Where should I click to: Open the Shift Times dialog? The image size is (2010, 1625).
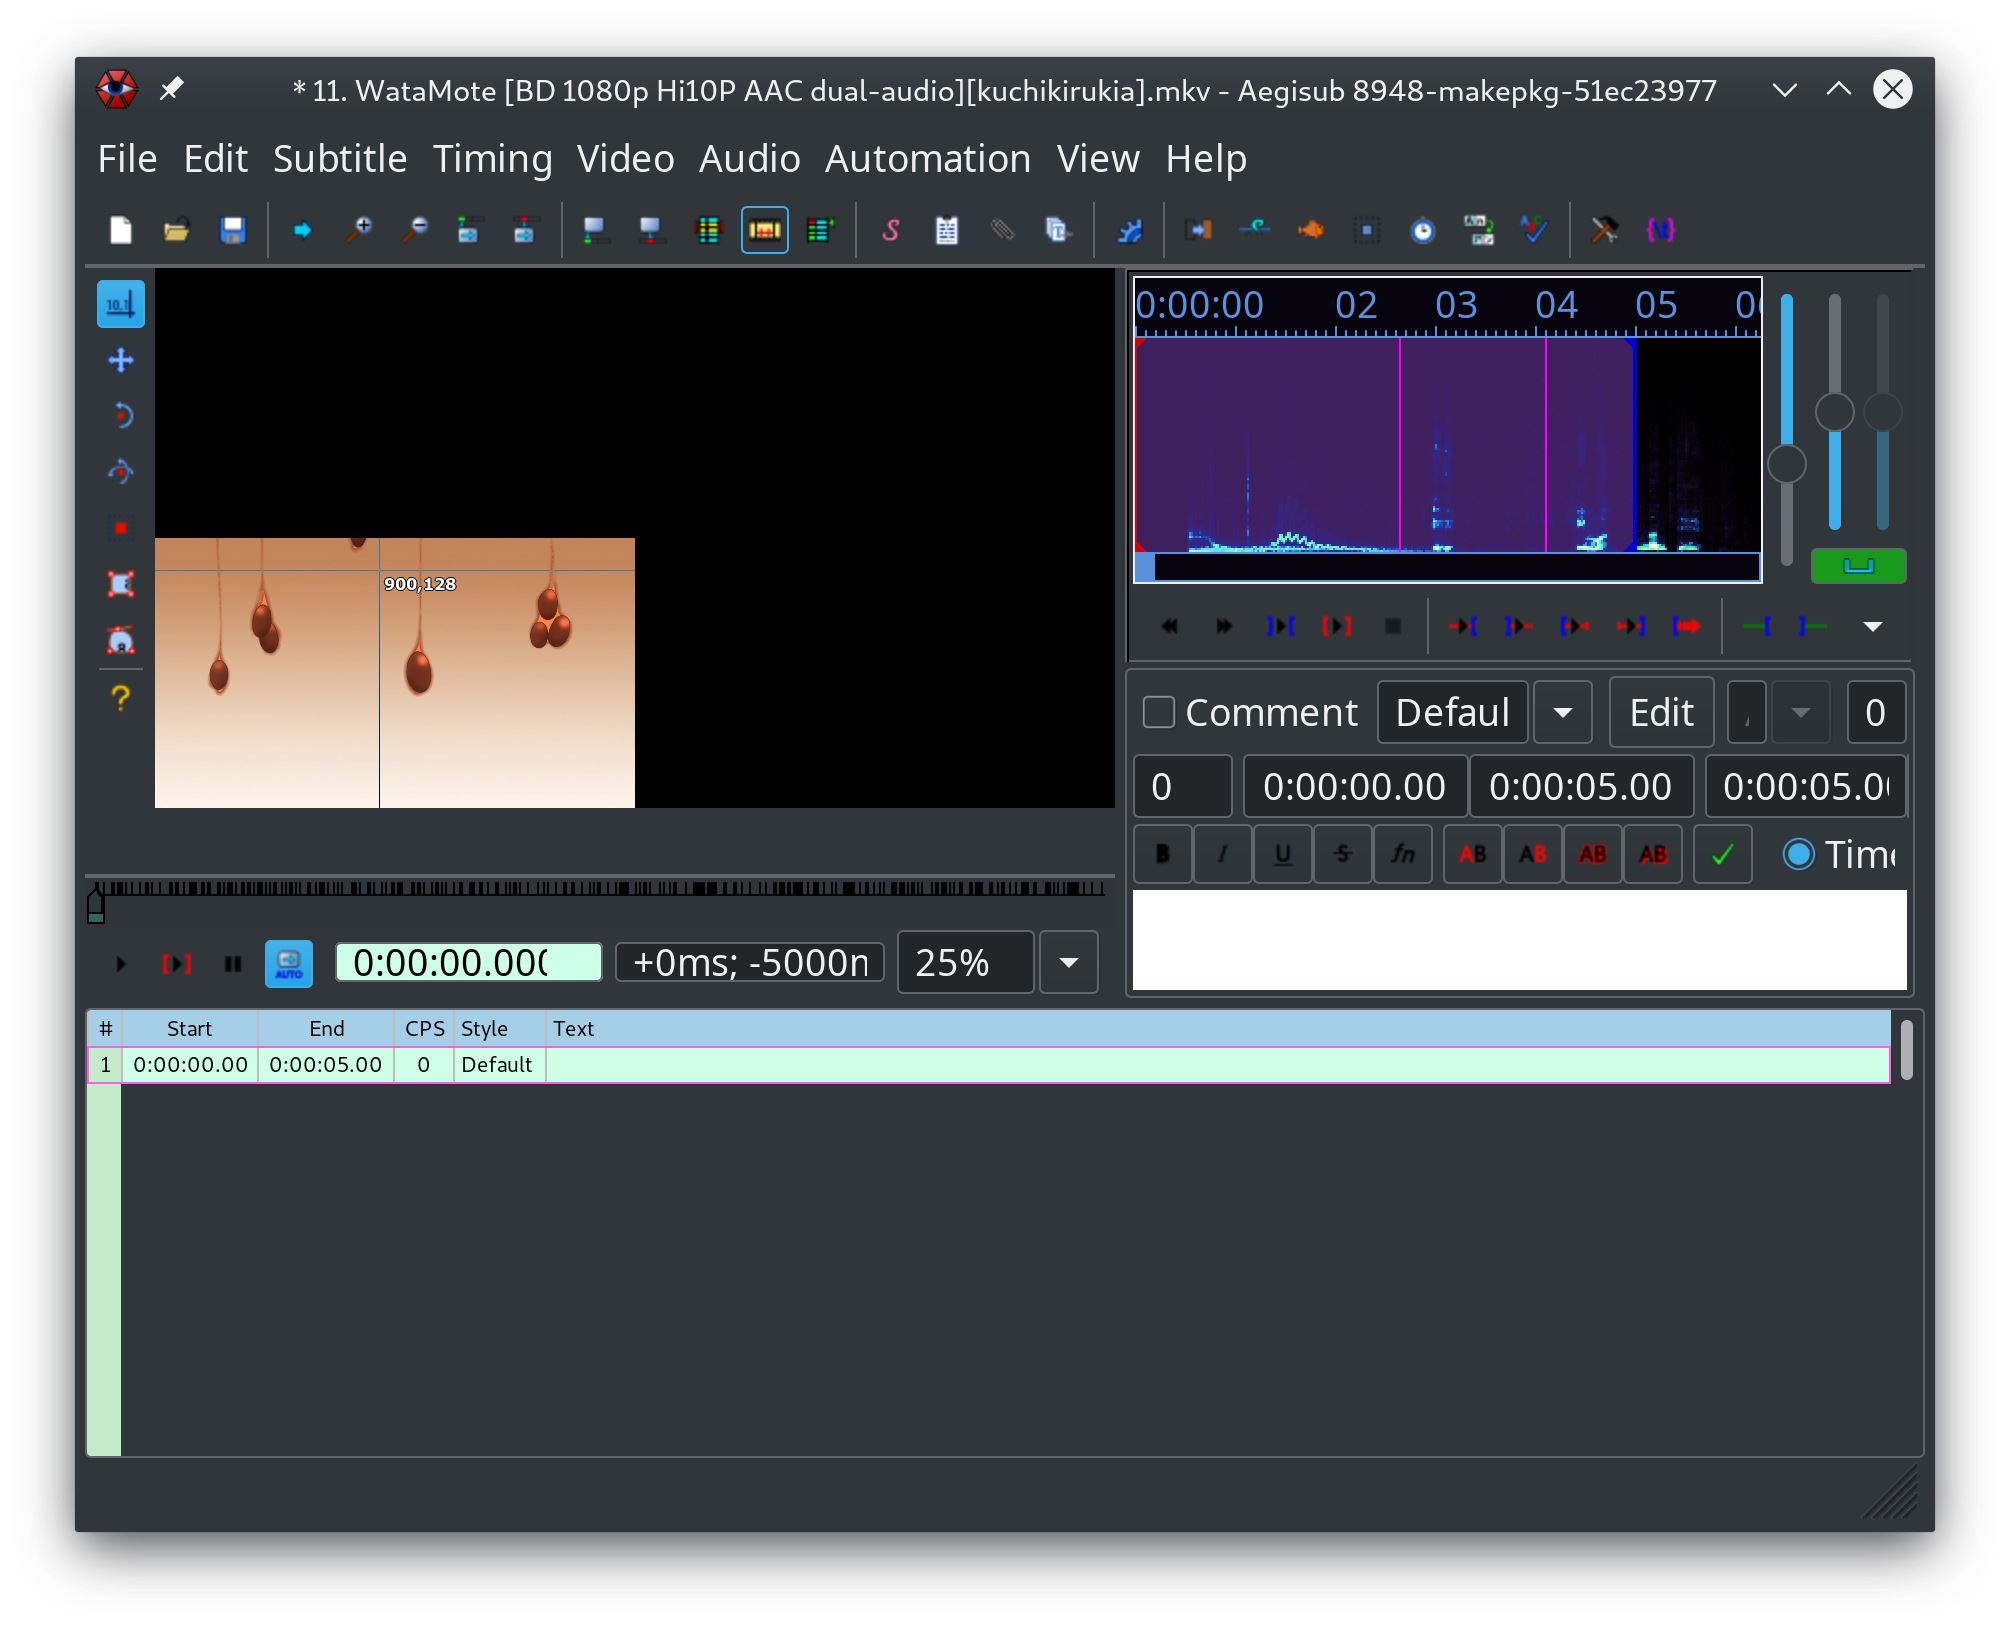click(x=1200, y=230)
